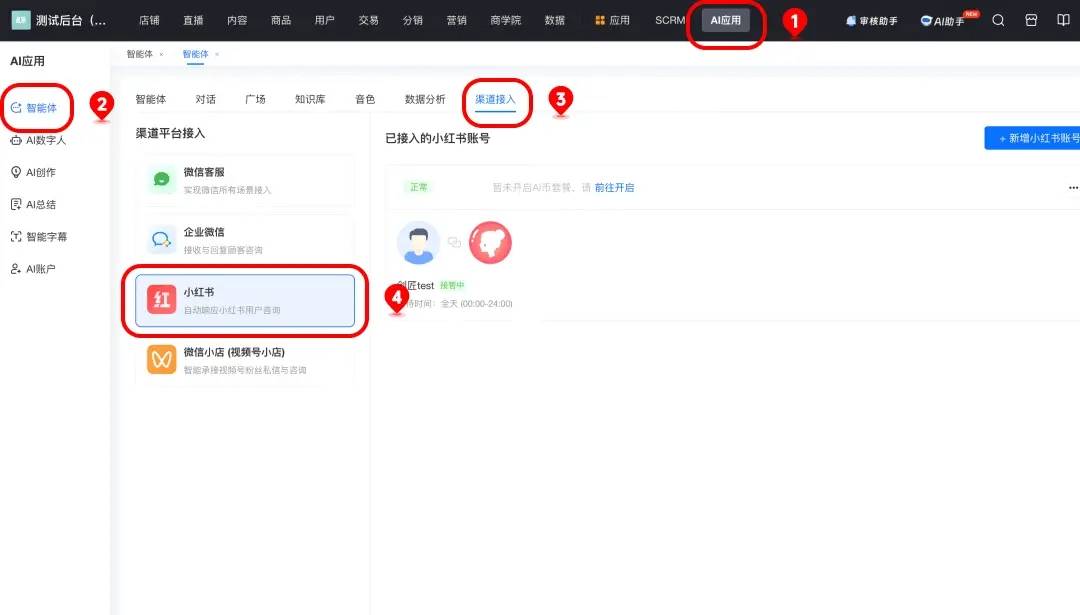The image size is (1080, 615).
Task: Open the 交易 top menu
Action: [368, 21]
